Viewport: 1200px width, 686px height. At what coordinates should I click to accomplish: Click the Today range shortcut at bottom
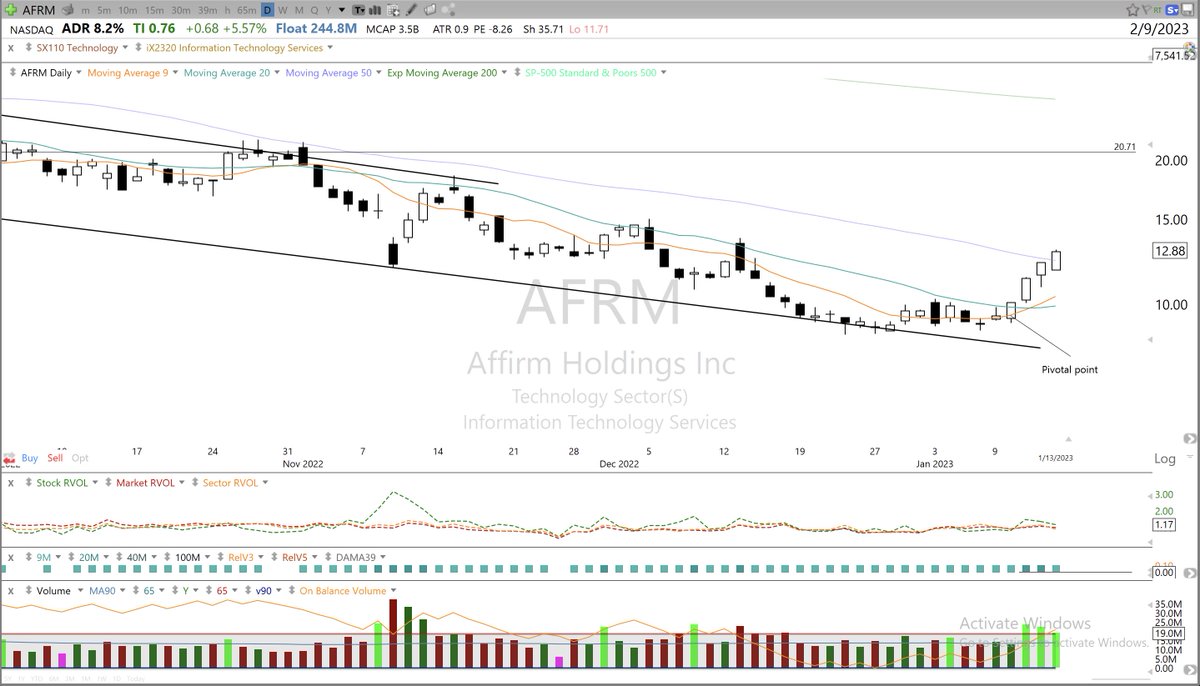point(136,679)
